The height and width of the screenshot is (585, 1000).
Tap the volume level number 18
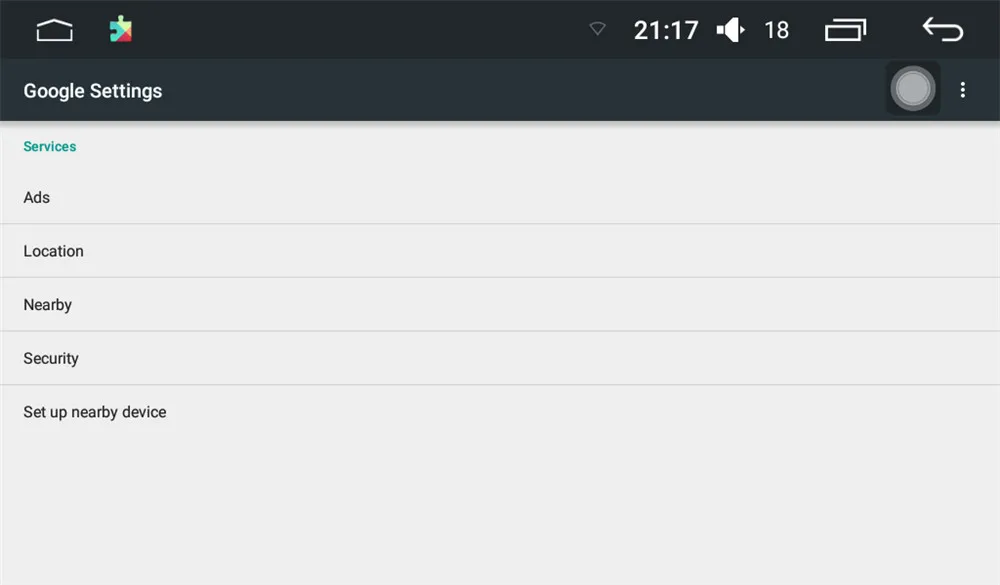[x=776, y=30]
